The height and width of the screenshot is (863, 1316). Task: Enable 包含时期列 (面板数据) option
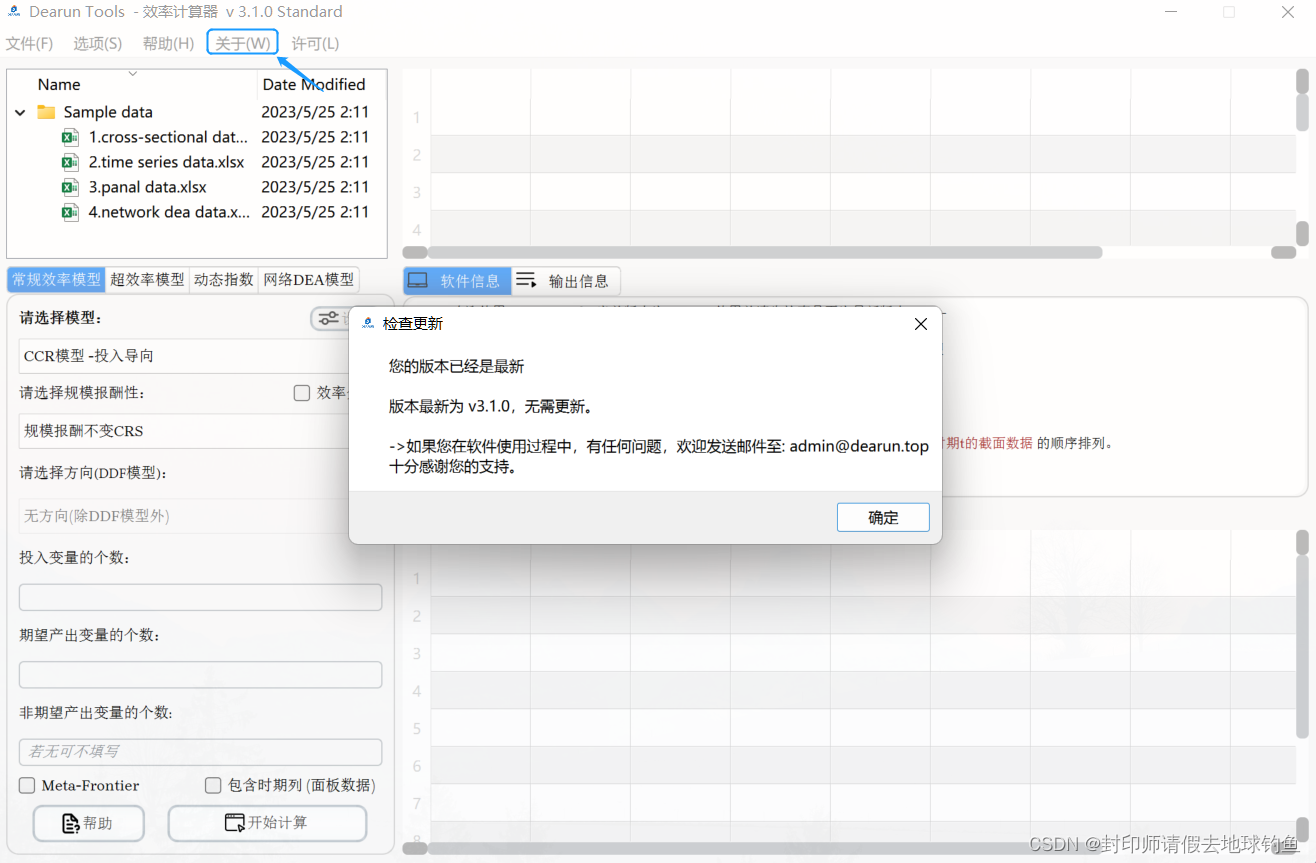coord(213,785)
